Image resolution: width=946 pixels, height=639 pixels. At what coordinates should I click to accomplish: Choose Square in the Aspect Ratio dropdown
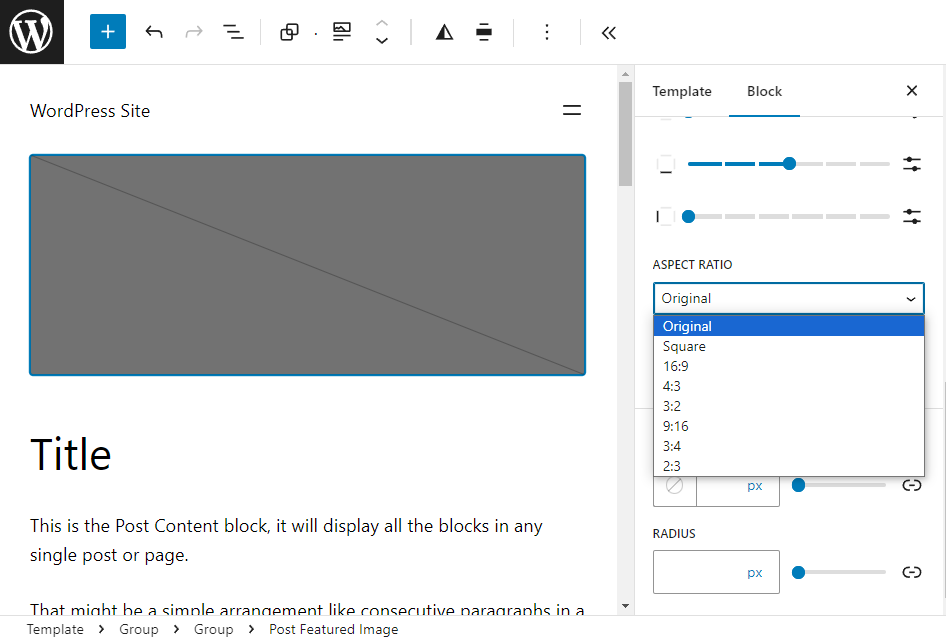click(684, 345)
